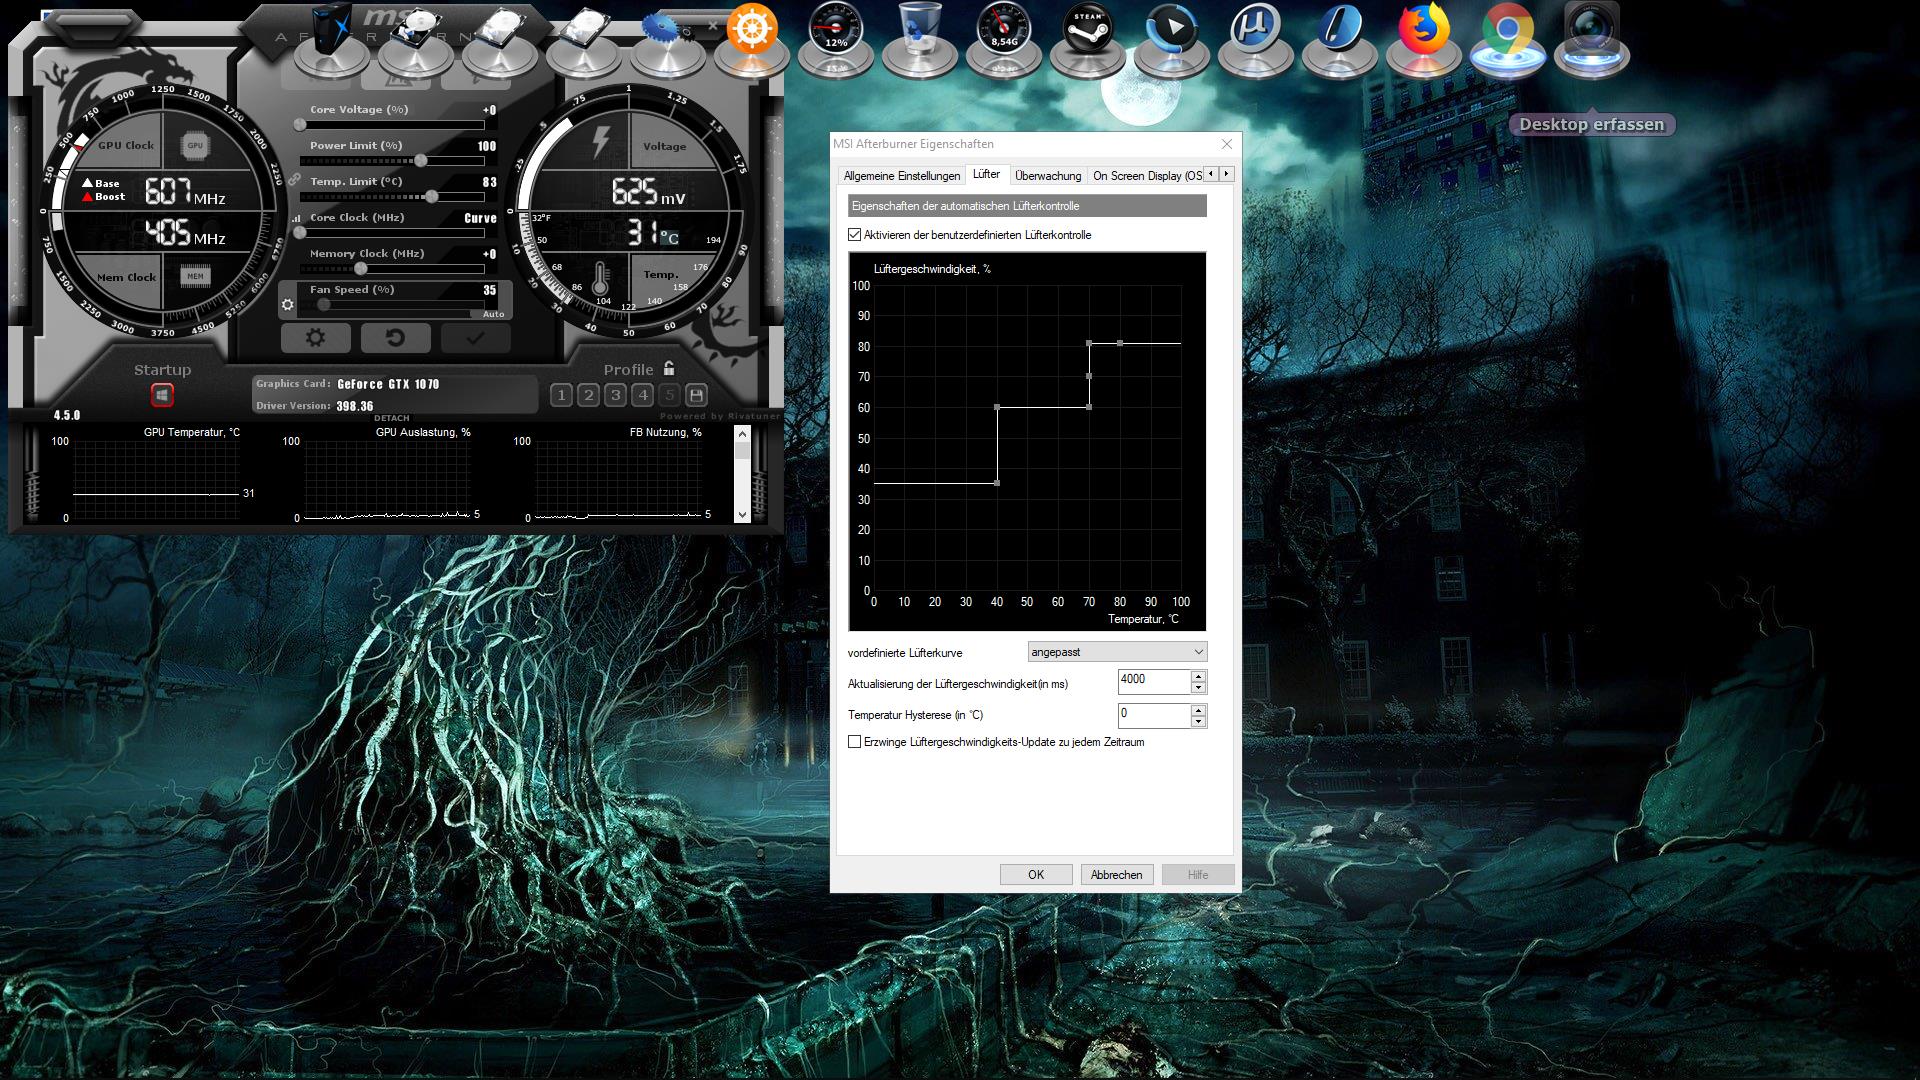
Task: Select profile slot 2
Action: pyautogui.click(x=588, y=395)
